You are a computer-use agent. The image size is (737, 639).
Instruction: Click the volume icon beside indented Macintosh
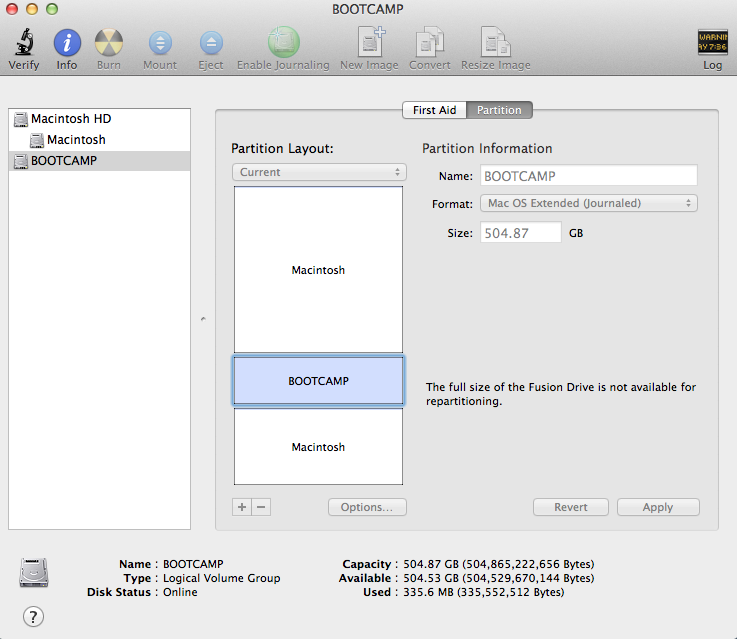pyautogui.click(x=37, y=140)
